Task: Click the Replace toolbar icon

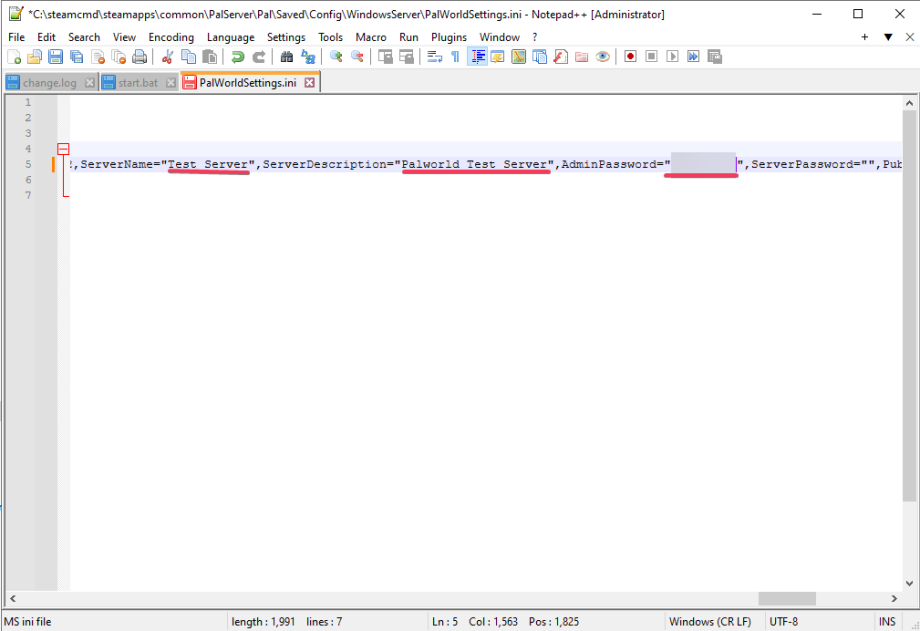Action: tap(310, 57)
